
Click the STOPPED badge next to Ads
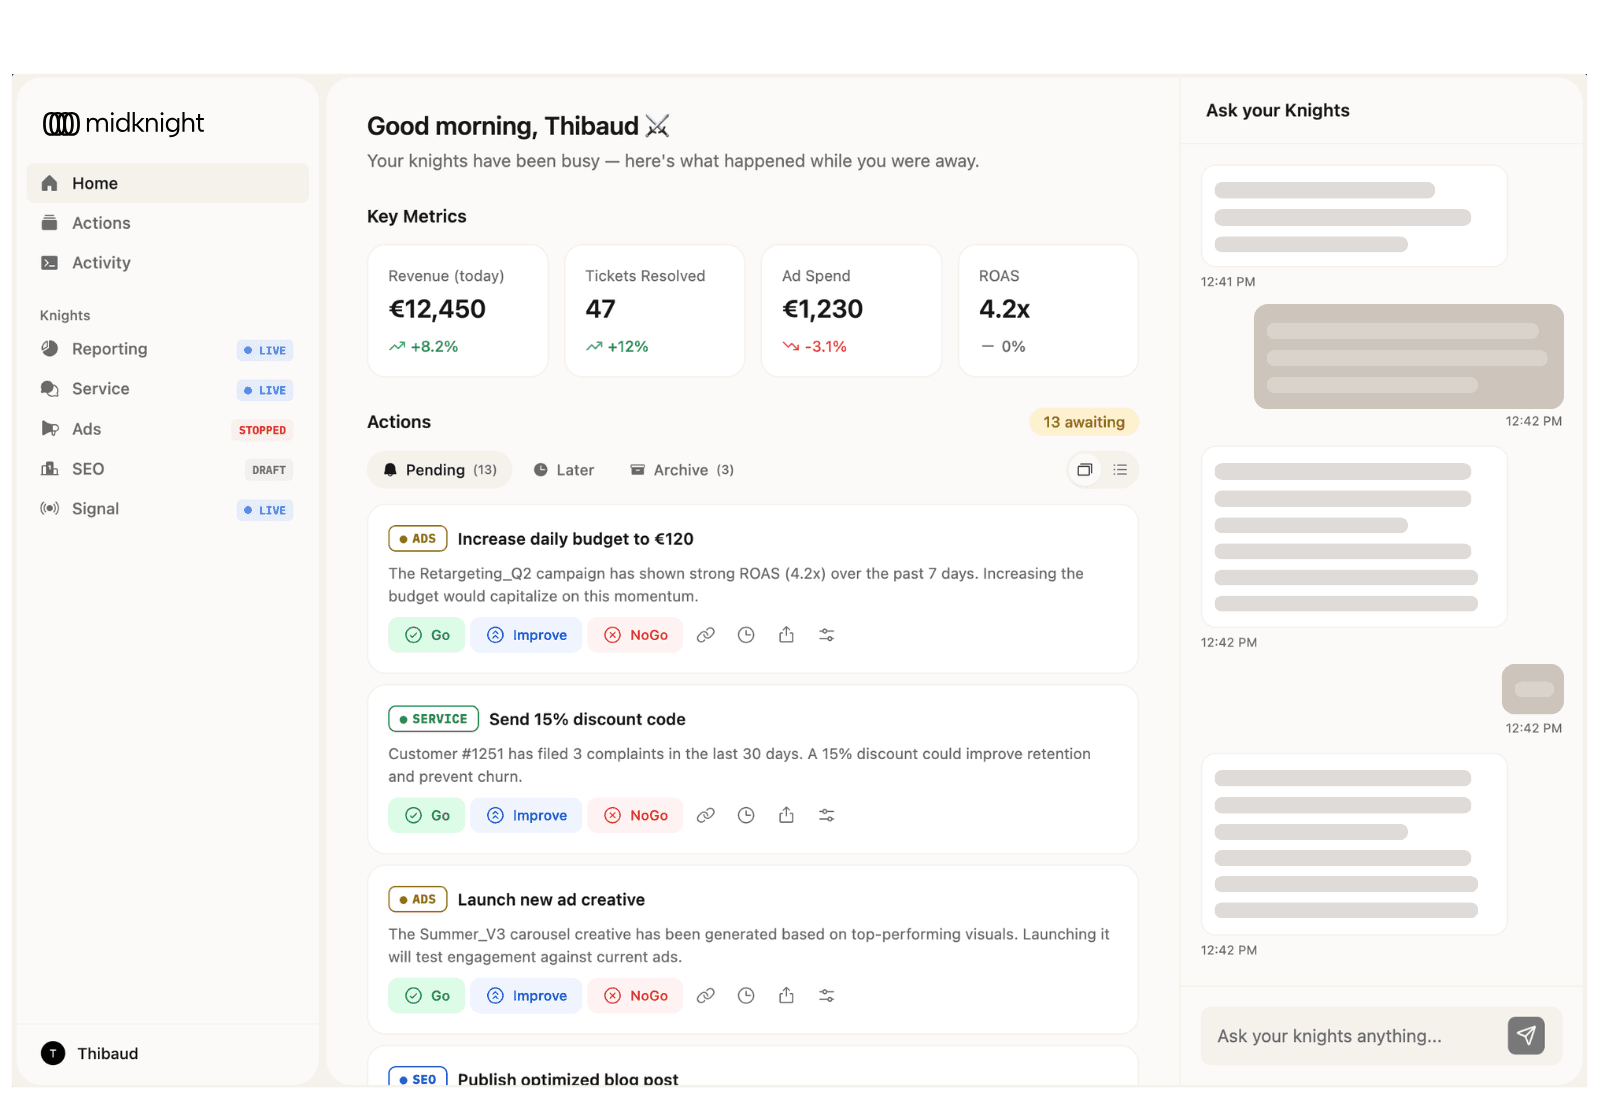[x=262, y=429]
